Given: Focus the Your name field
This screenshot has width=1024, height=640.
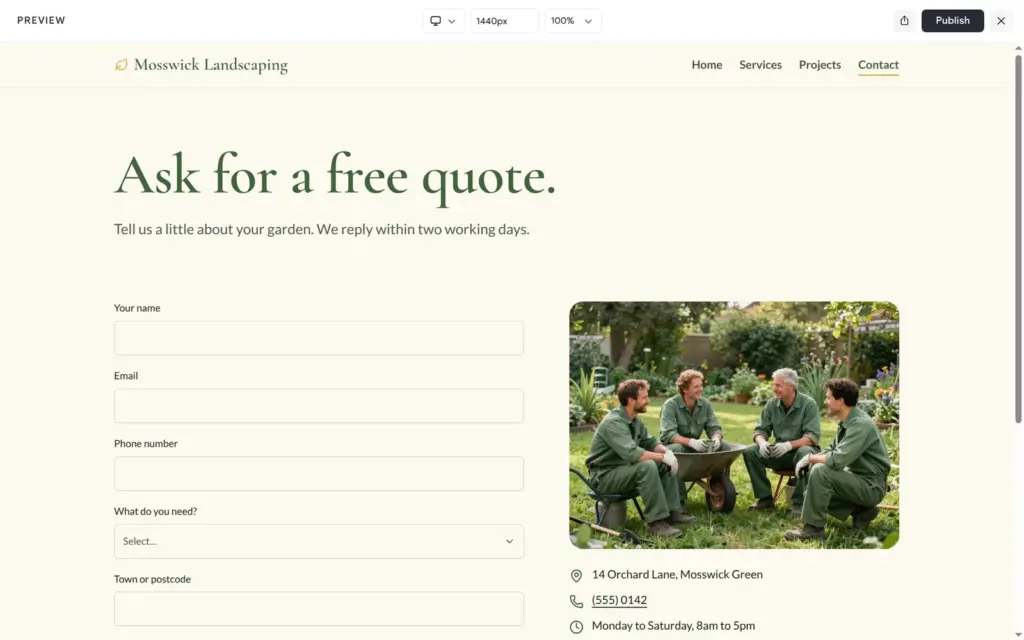Looking at the screenshot, I should coord(319,338).
